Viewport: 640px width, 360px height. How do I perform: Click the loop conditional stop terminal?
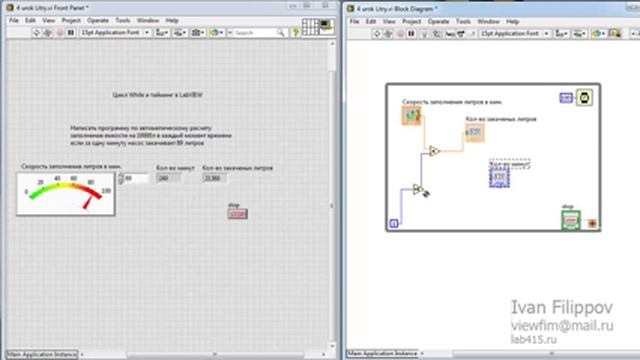[592, 223]
